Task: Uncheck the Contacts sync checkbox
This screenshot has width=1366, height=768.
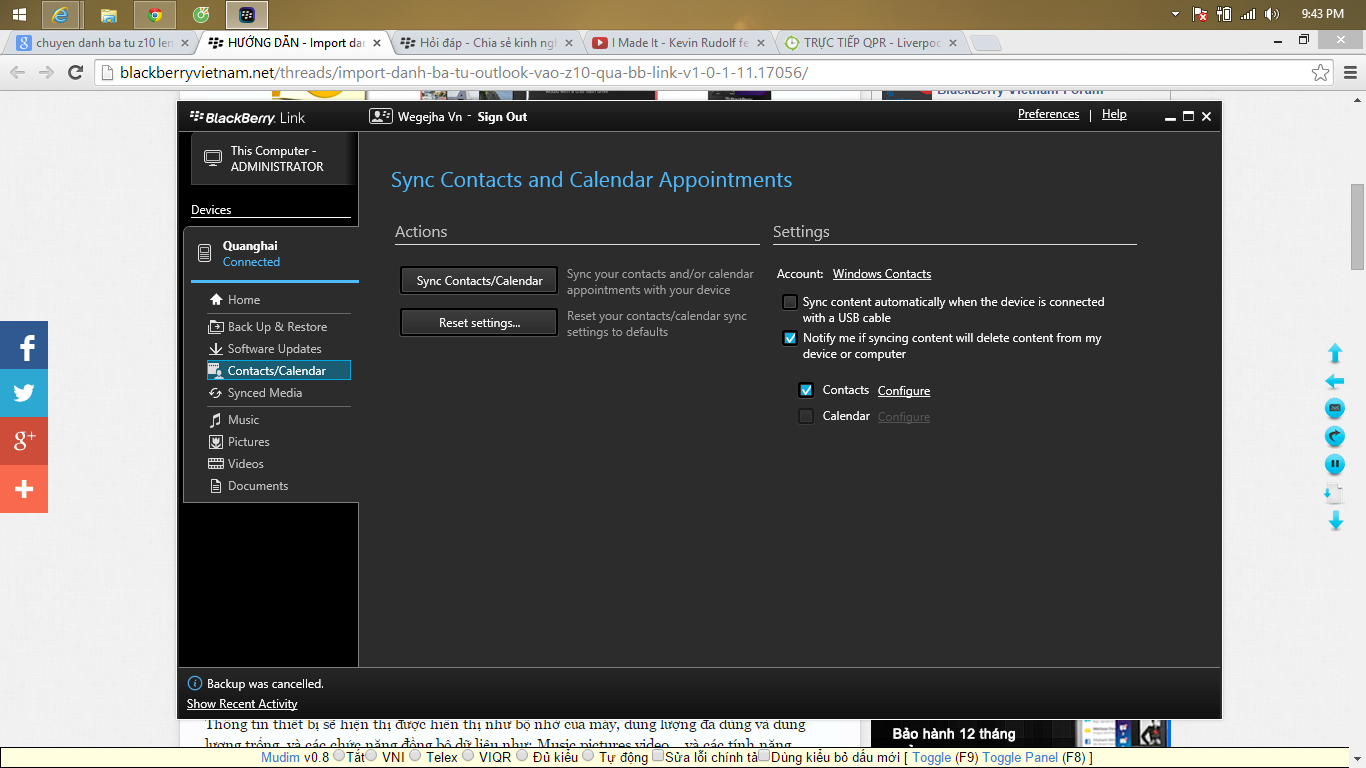Action: click(x=806, y=390)
